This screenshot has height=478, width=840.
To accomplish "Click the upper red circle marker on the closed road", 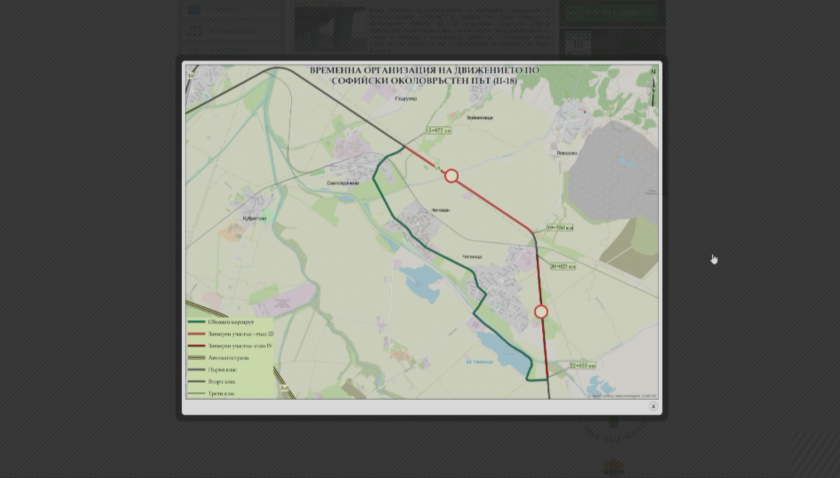I will point(452,176).
